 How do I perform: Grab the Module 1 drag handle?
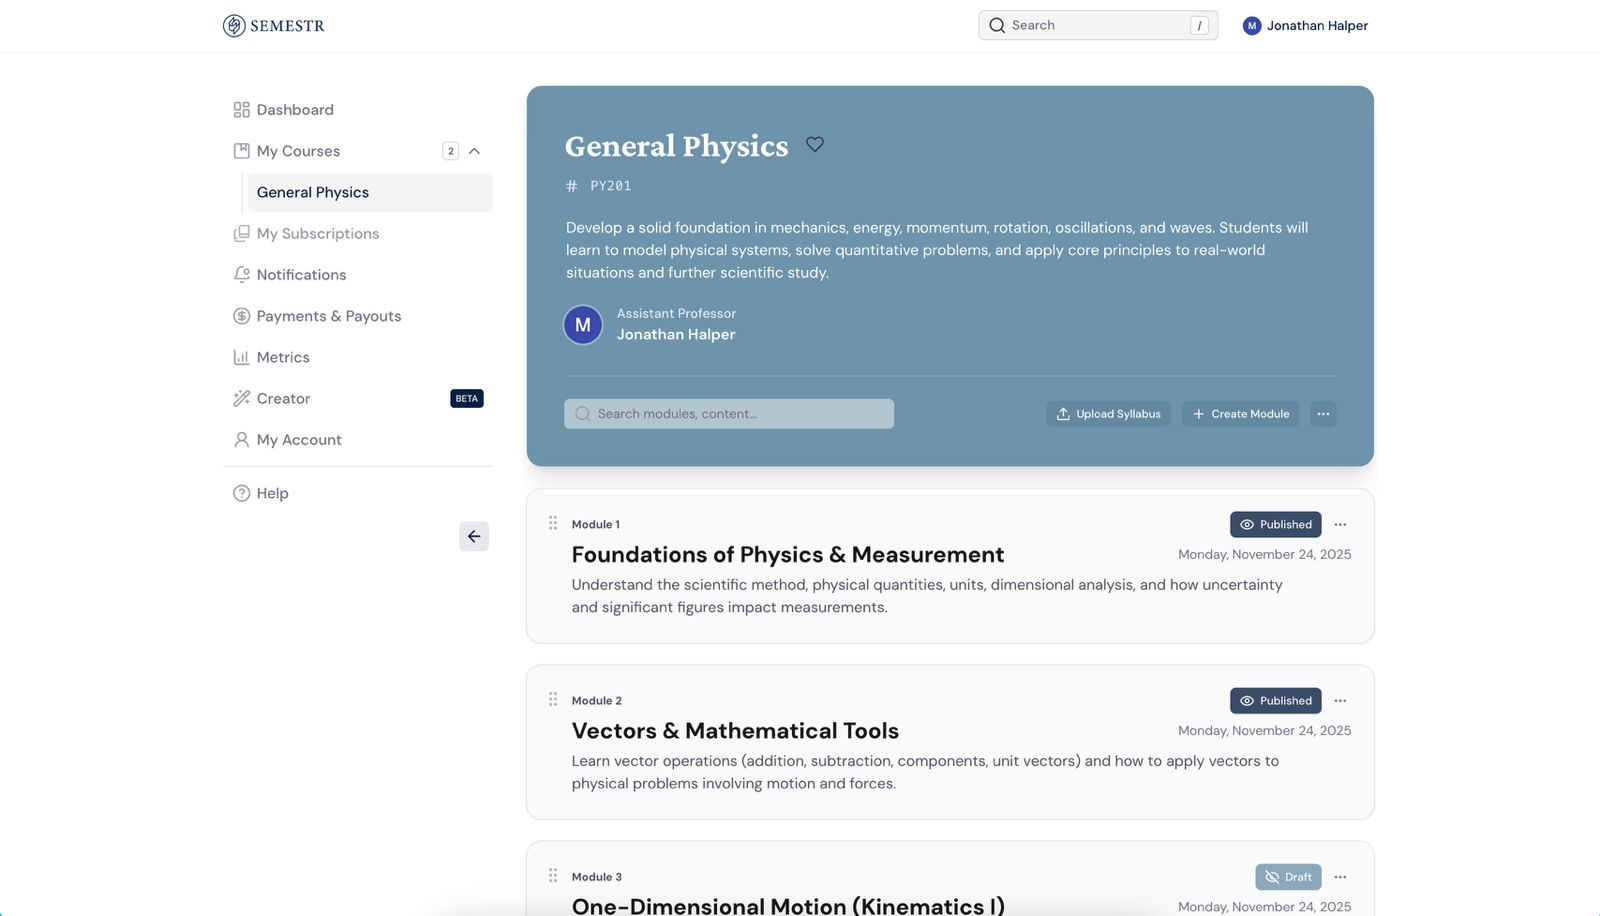(553, 523)
